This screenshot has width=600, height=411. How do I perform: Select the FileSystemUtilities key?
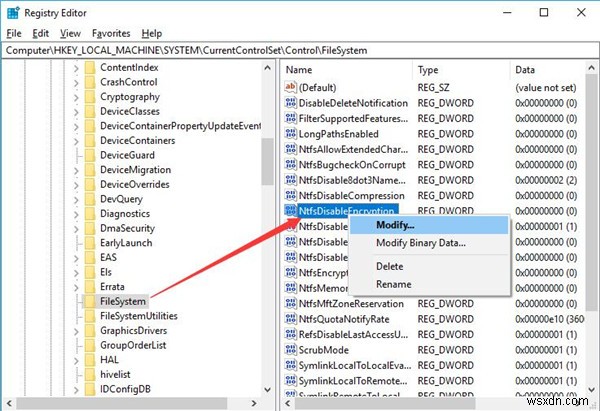pos(139,316)
